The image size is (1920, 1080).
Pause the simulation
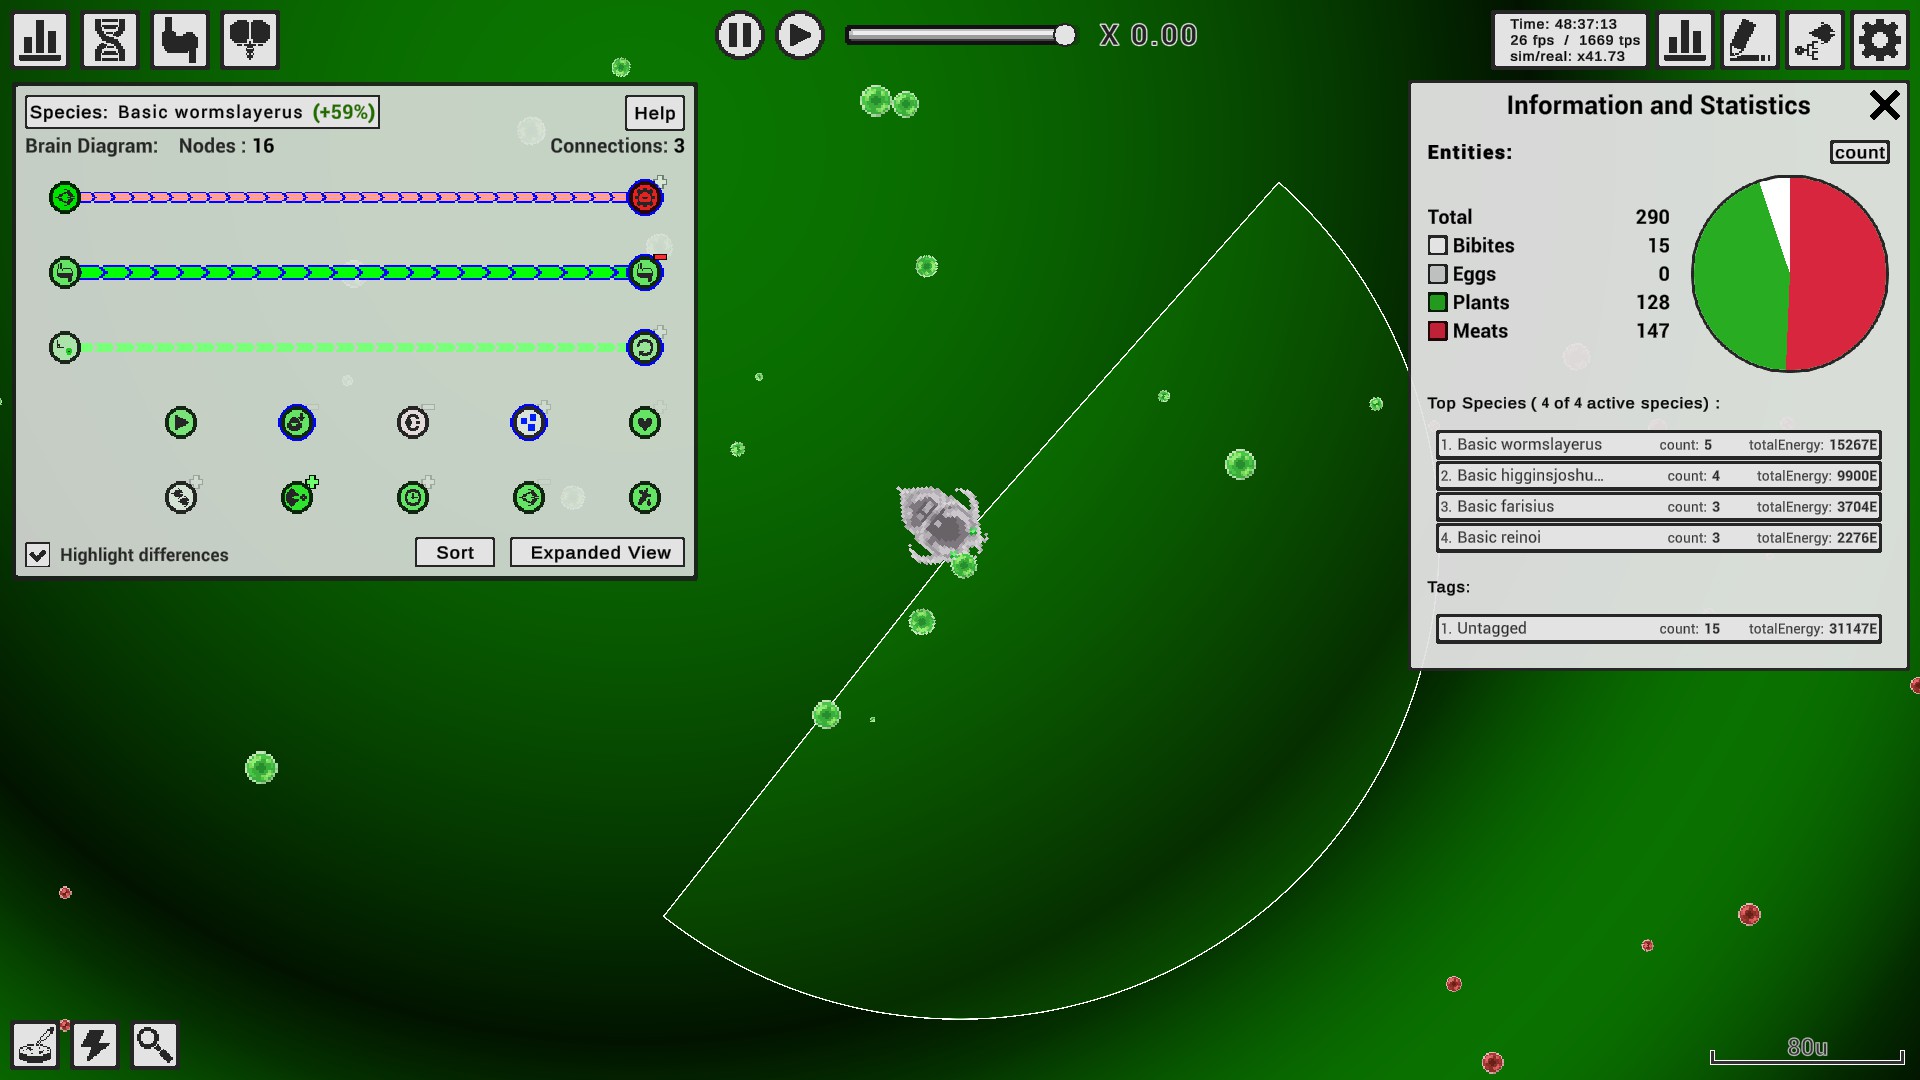[x=740, y=36]
